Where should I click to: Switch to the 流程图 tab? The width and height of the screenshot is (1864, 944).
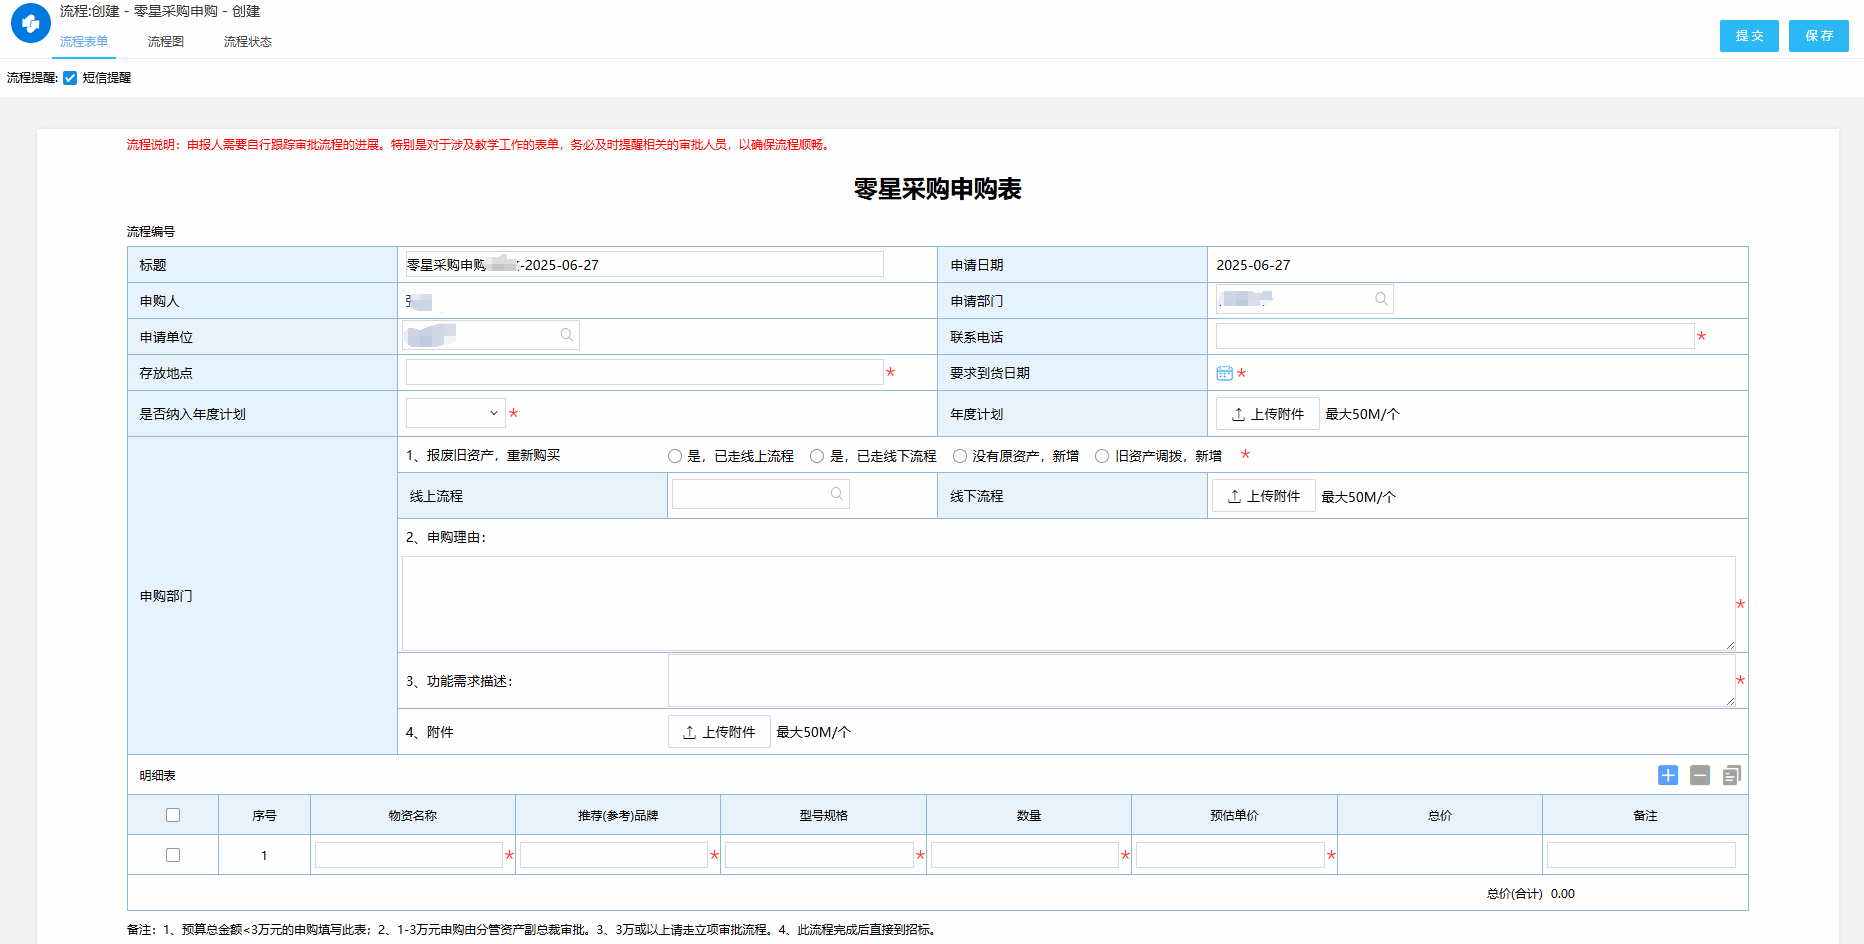click(x=165, y=42)
